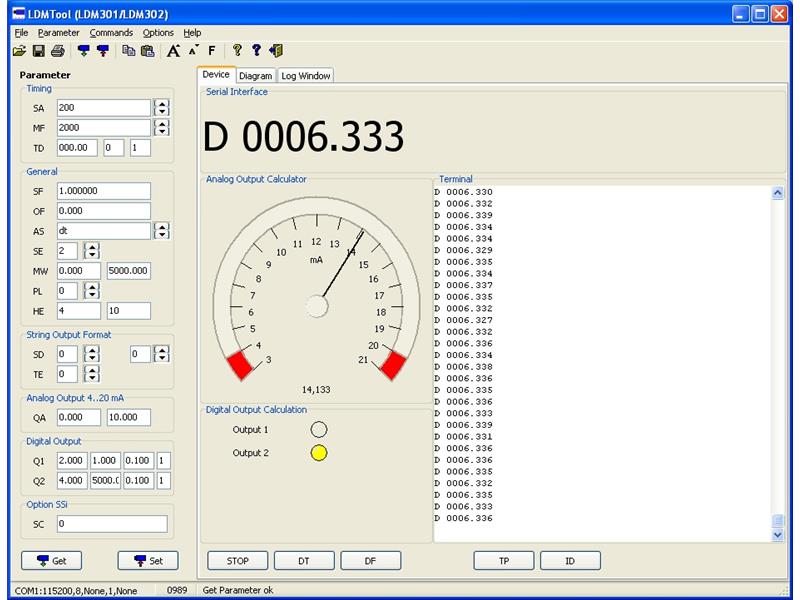Image resolution: width=800 pixels, height=600 pixels.
Task: Click status bar counter 0989
Action: (x=177, y=590)
